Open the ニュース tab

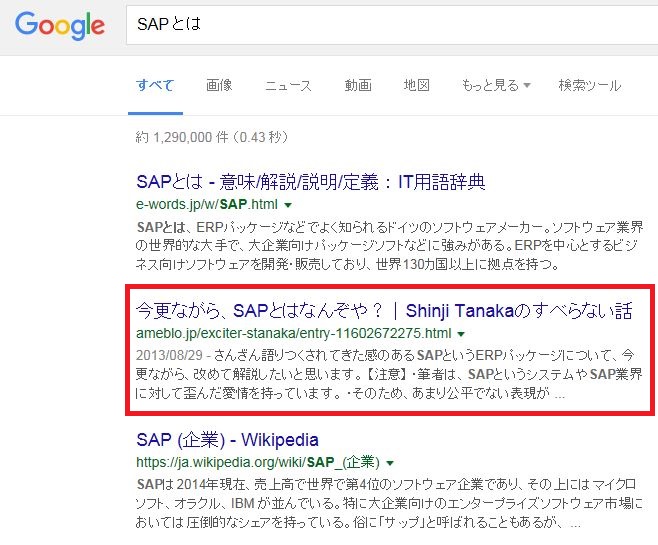[x=288, y=85]
